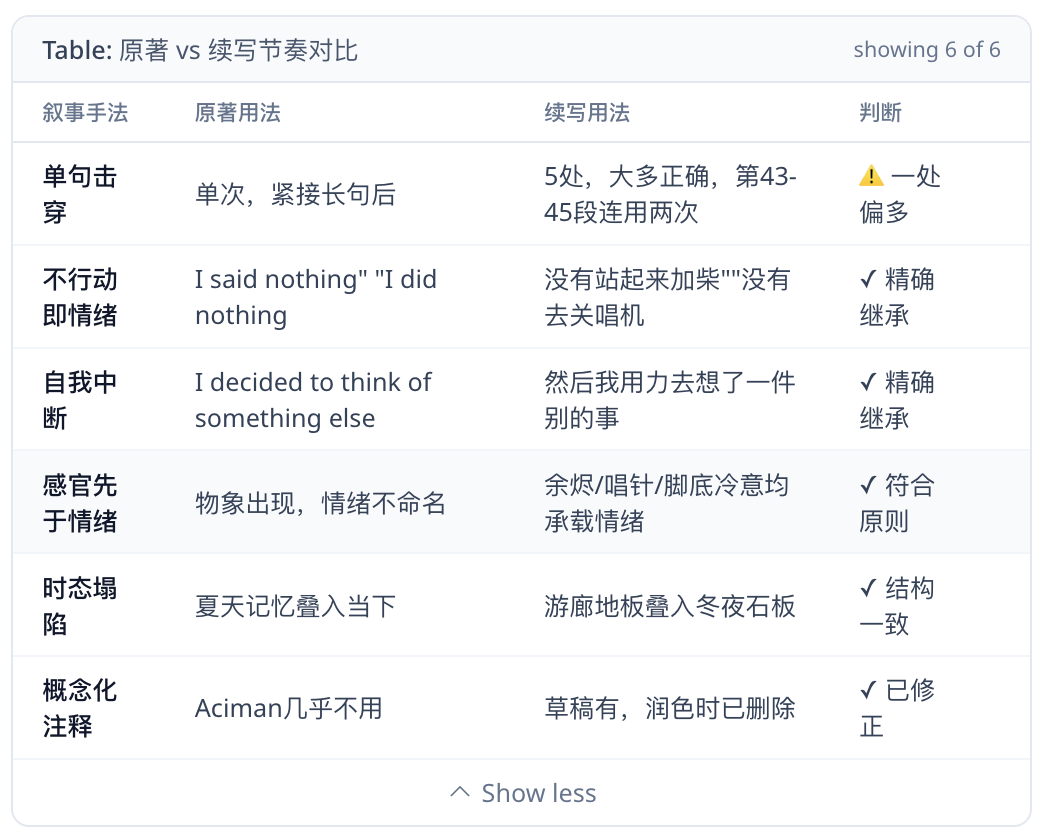This screenshot has width=1064, height=840.
Task: Click the Aciman几乎不用 cell
Action: (x=289, y=709)
